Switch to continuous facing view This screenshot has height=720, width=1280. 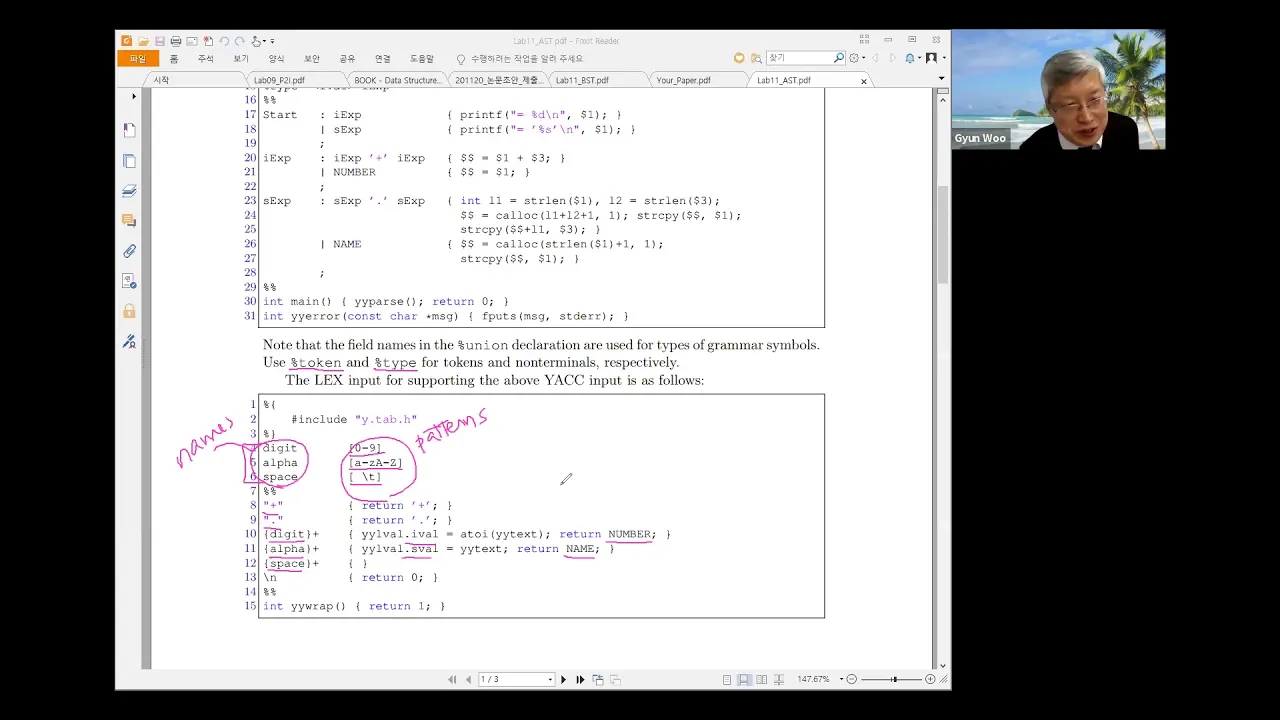(x=778, y=680)
